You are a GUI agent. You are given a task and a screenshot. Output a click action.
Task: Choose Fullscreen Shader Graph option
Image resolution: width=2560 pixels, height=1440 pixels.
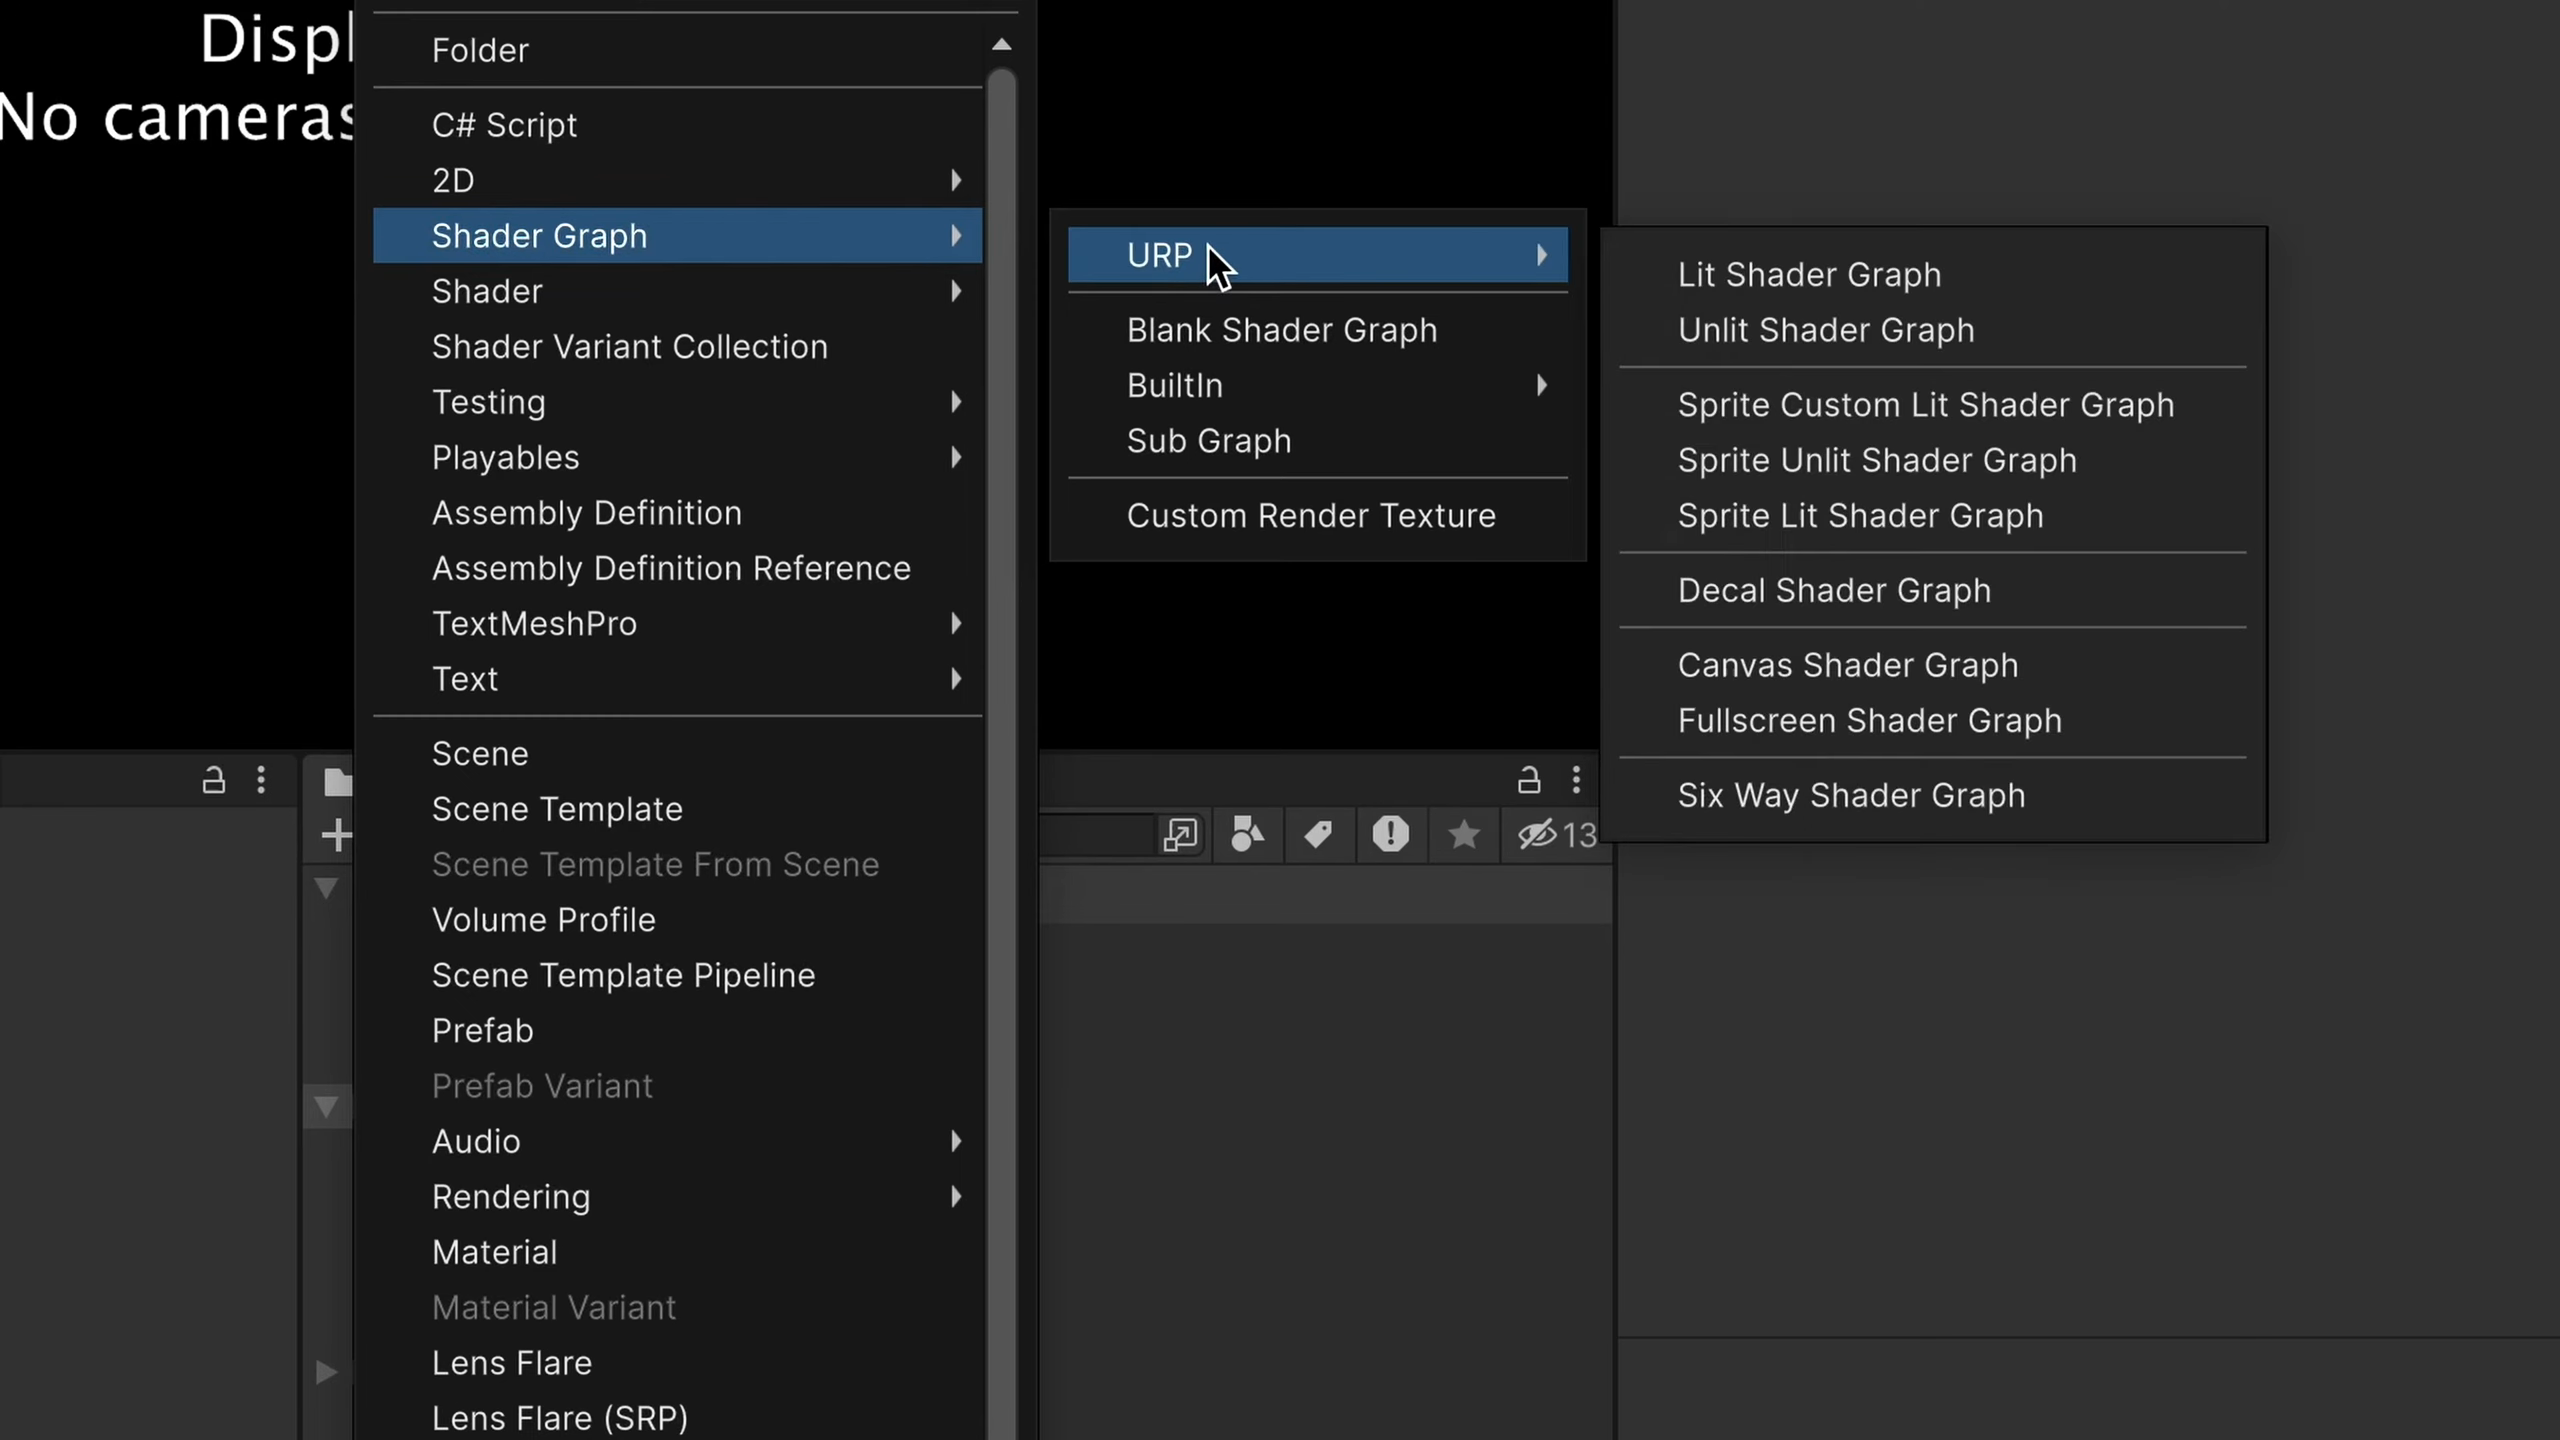1869,720
